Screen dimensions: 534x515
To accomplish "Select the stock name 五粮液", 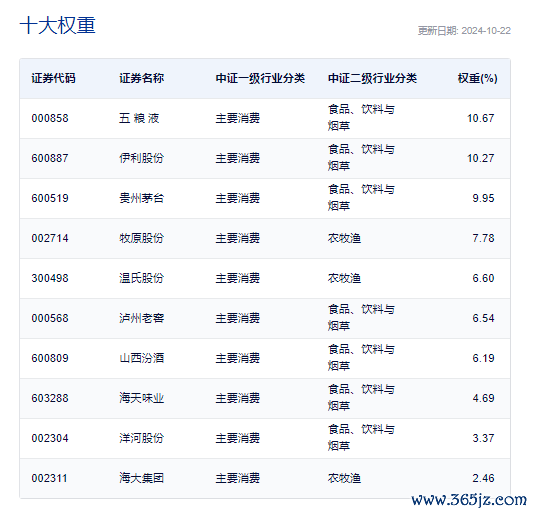I will coord(139,119).
